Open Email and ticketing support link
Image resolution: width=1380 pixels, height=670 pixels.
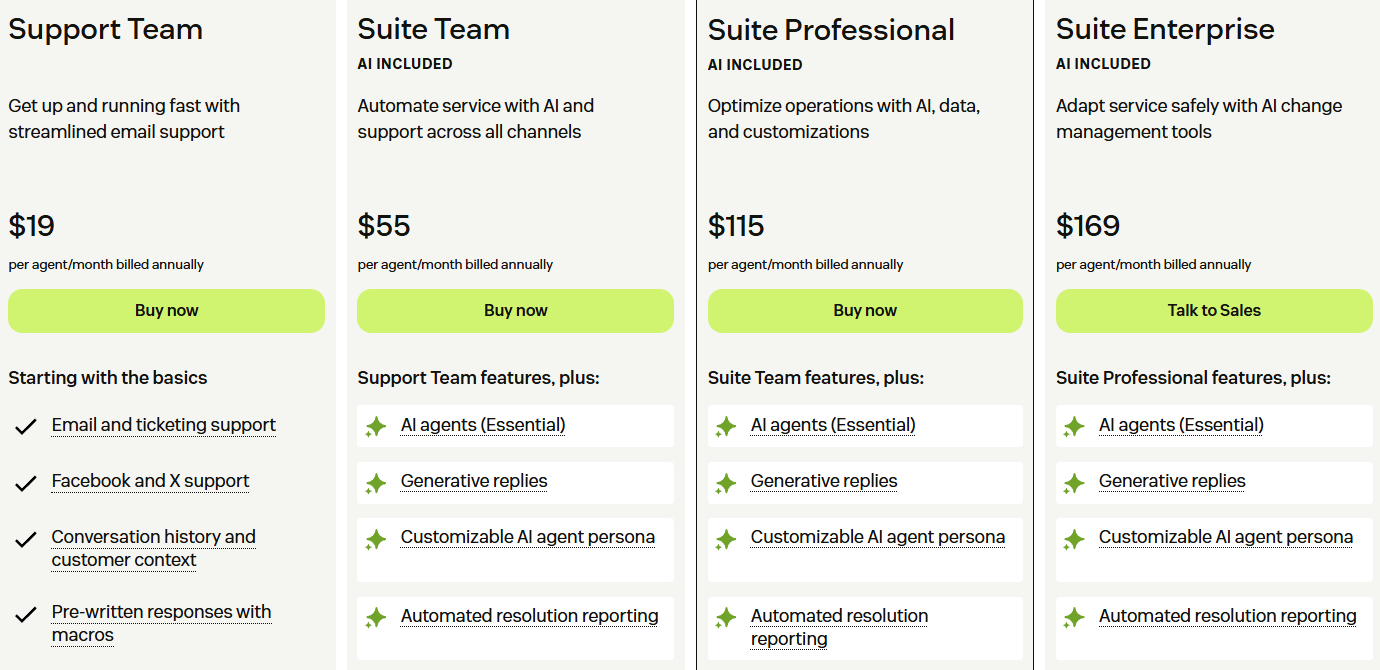click(164, 425)
